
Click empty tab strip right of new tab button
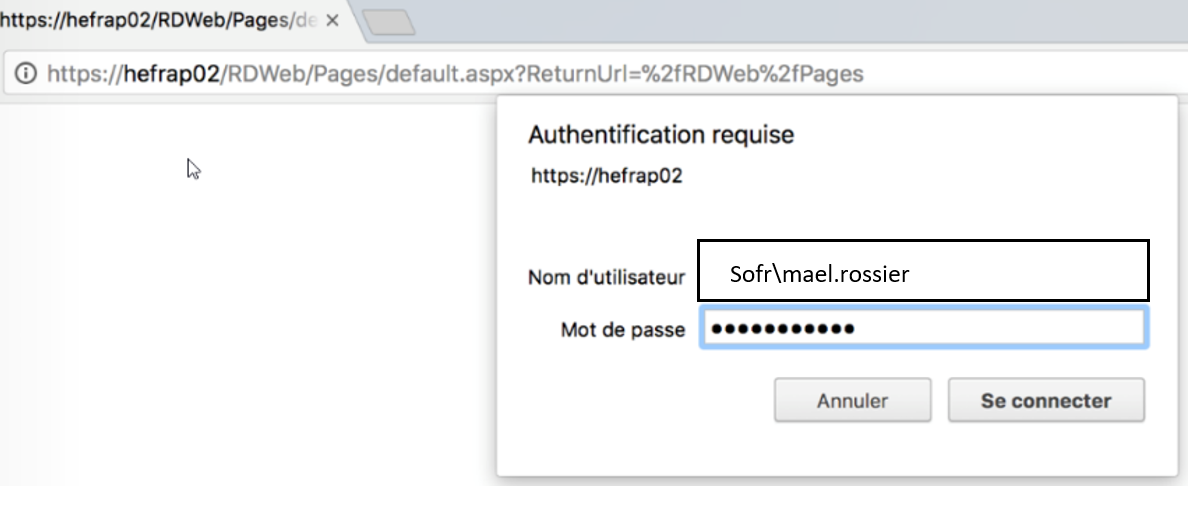pos(797,21)
